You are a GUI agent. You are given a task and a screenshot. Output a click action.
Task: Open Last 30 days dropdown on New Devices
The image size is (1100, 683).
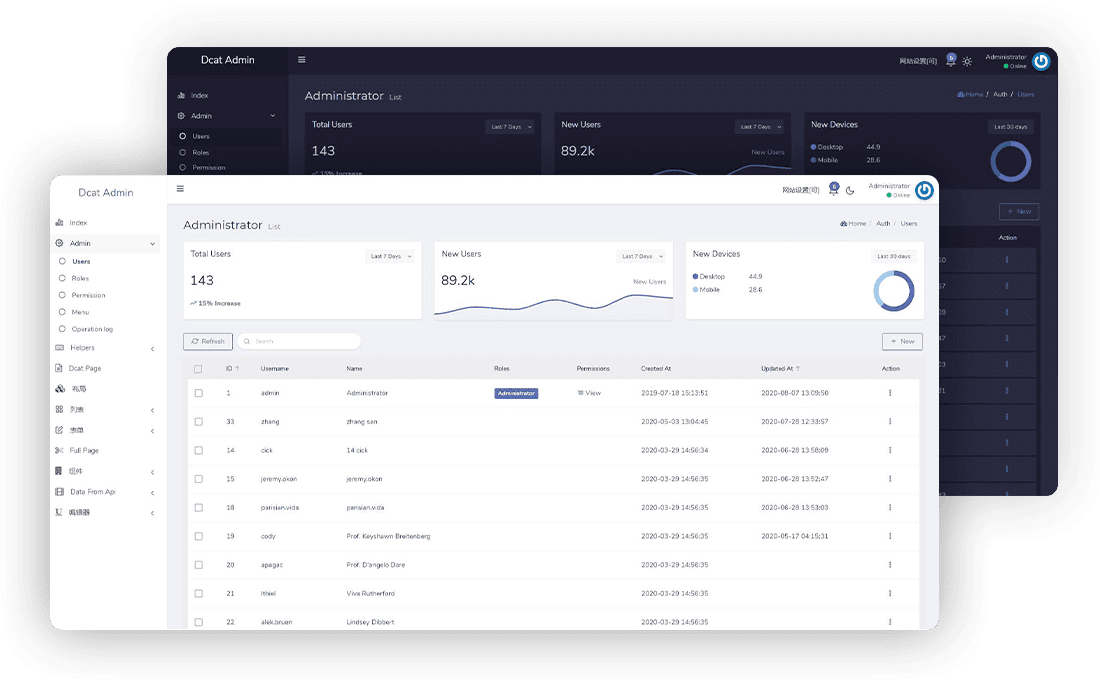point(893,257)
